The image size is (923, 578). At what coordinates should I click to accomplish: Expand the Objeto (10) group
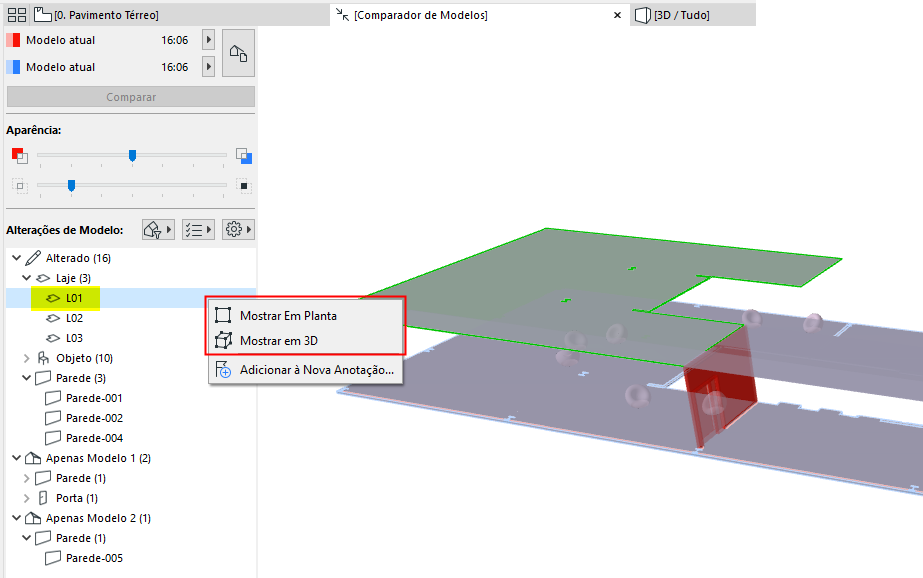point(26,358)
